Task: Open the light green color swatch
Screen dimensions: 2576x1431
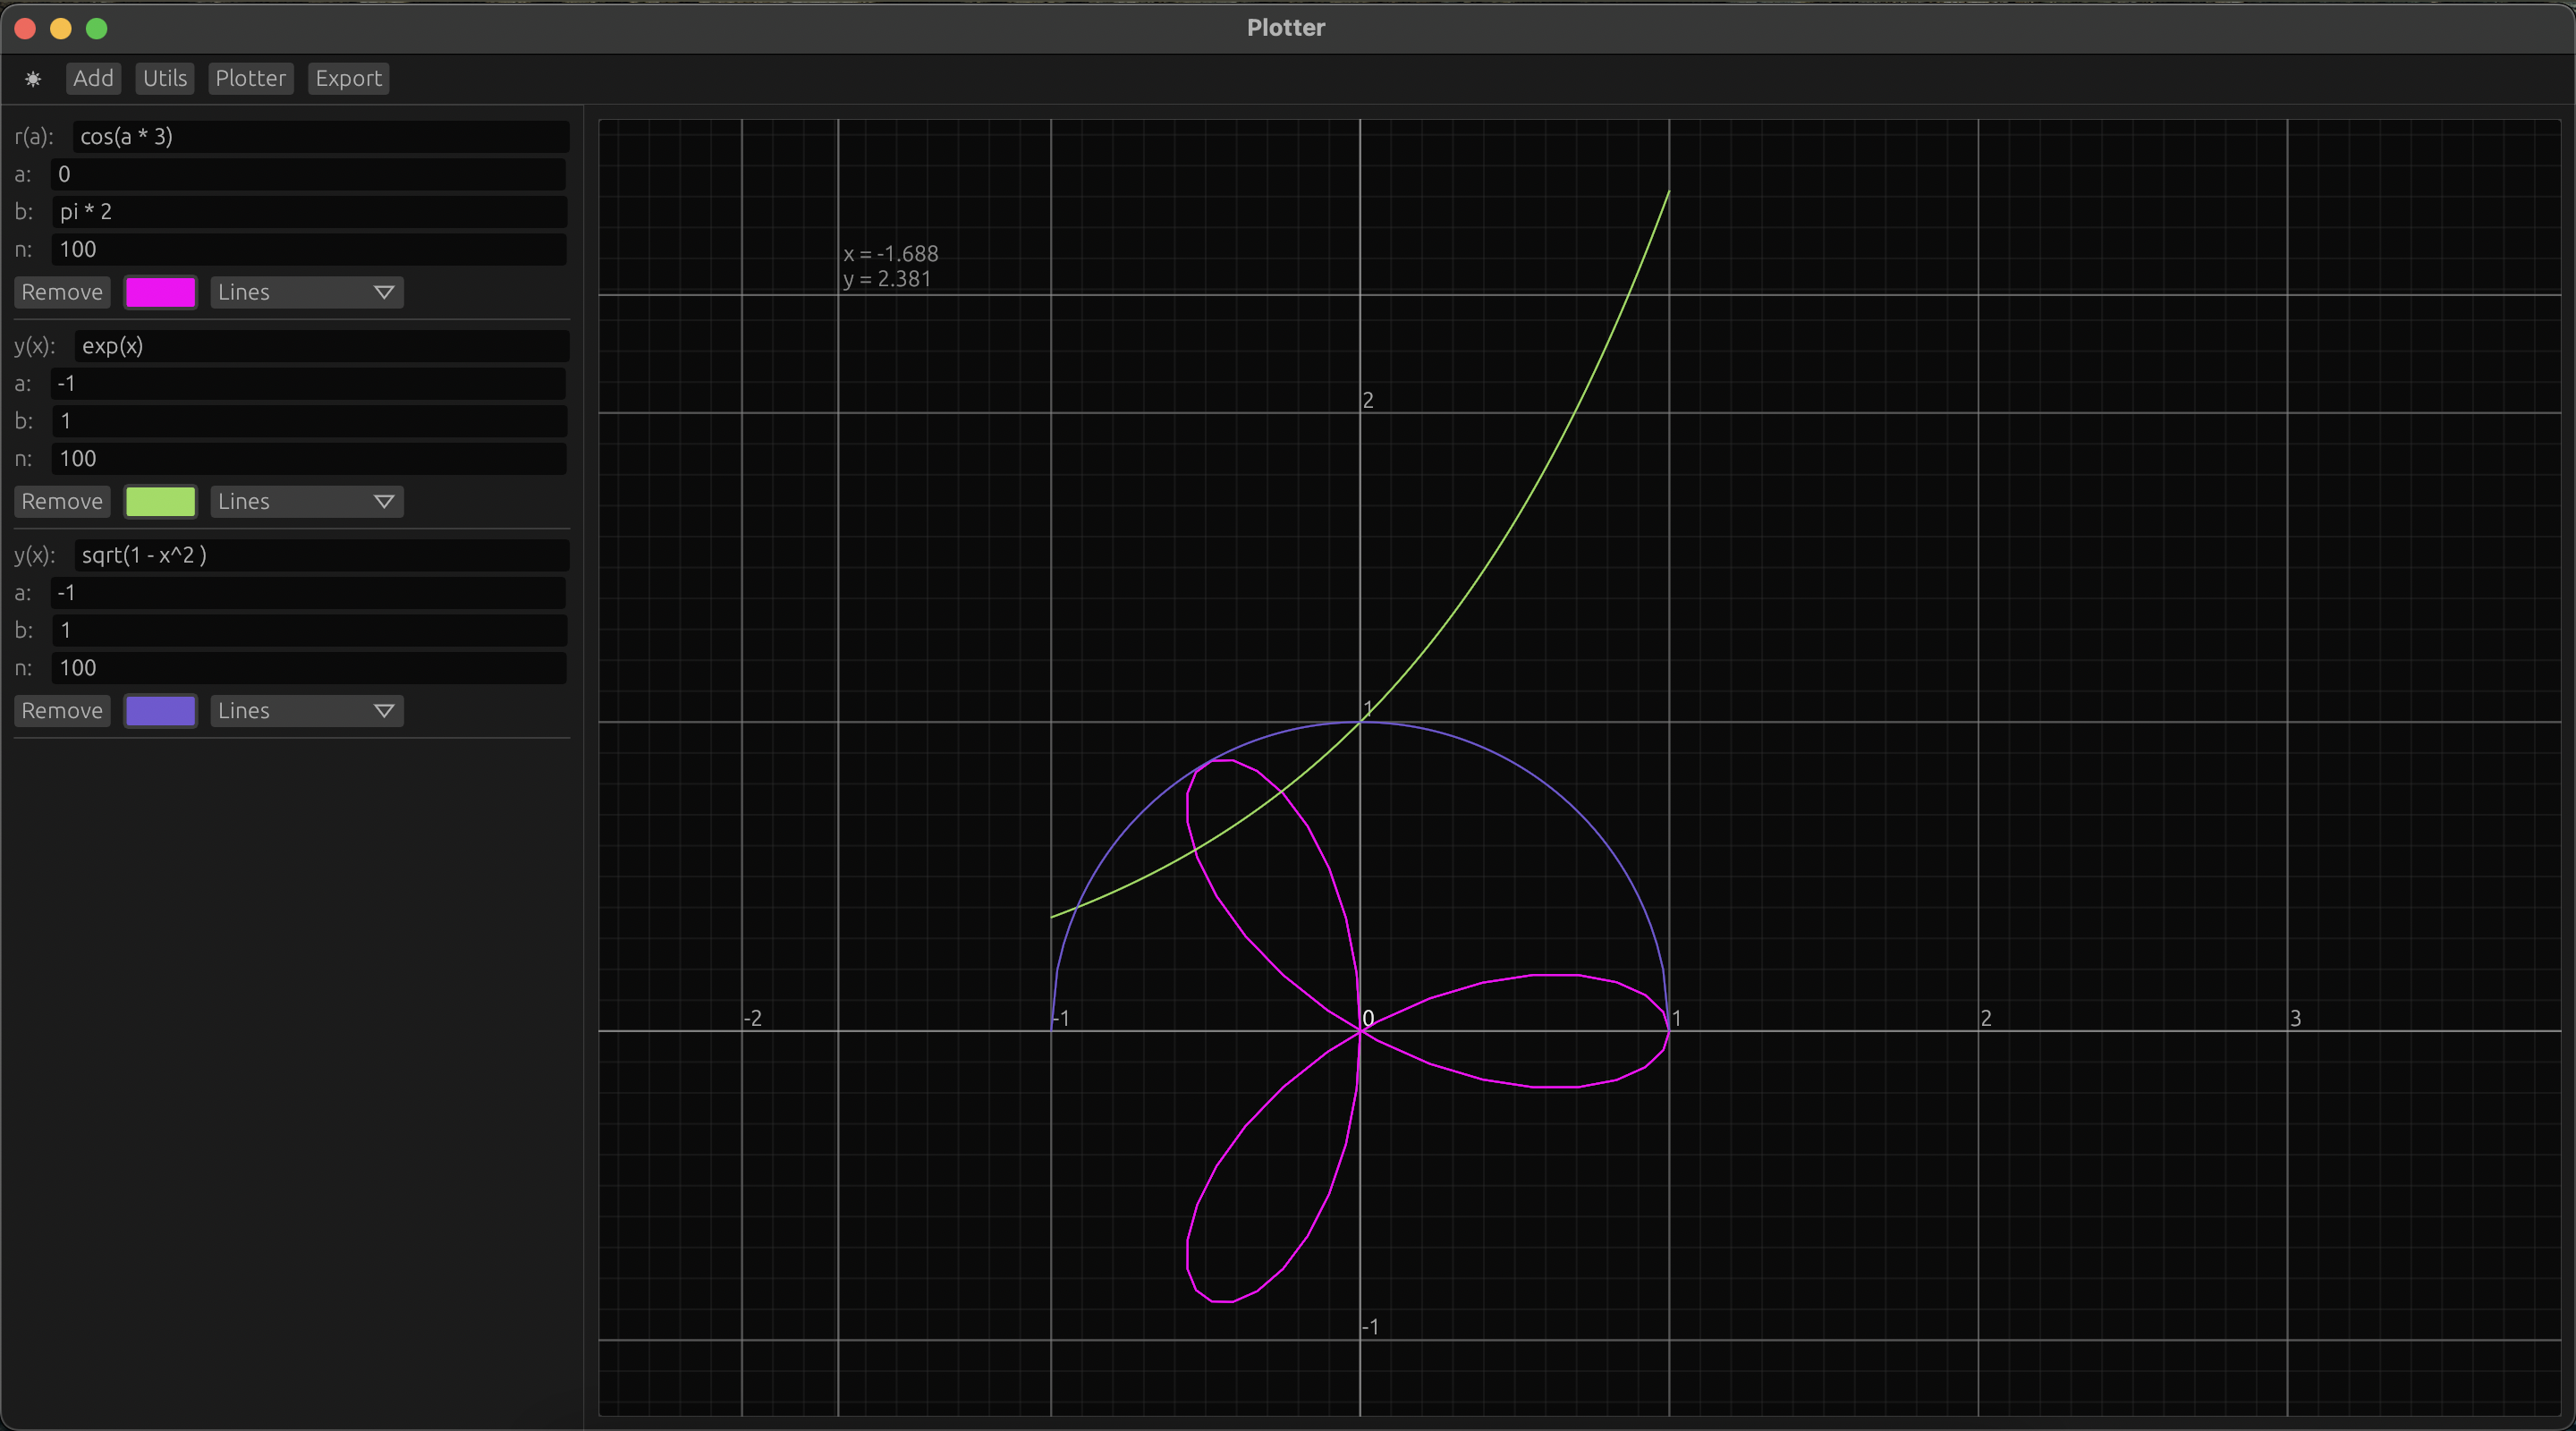Action: (160, 501)
